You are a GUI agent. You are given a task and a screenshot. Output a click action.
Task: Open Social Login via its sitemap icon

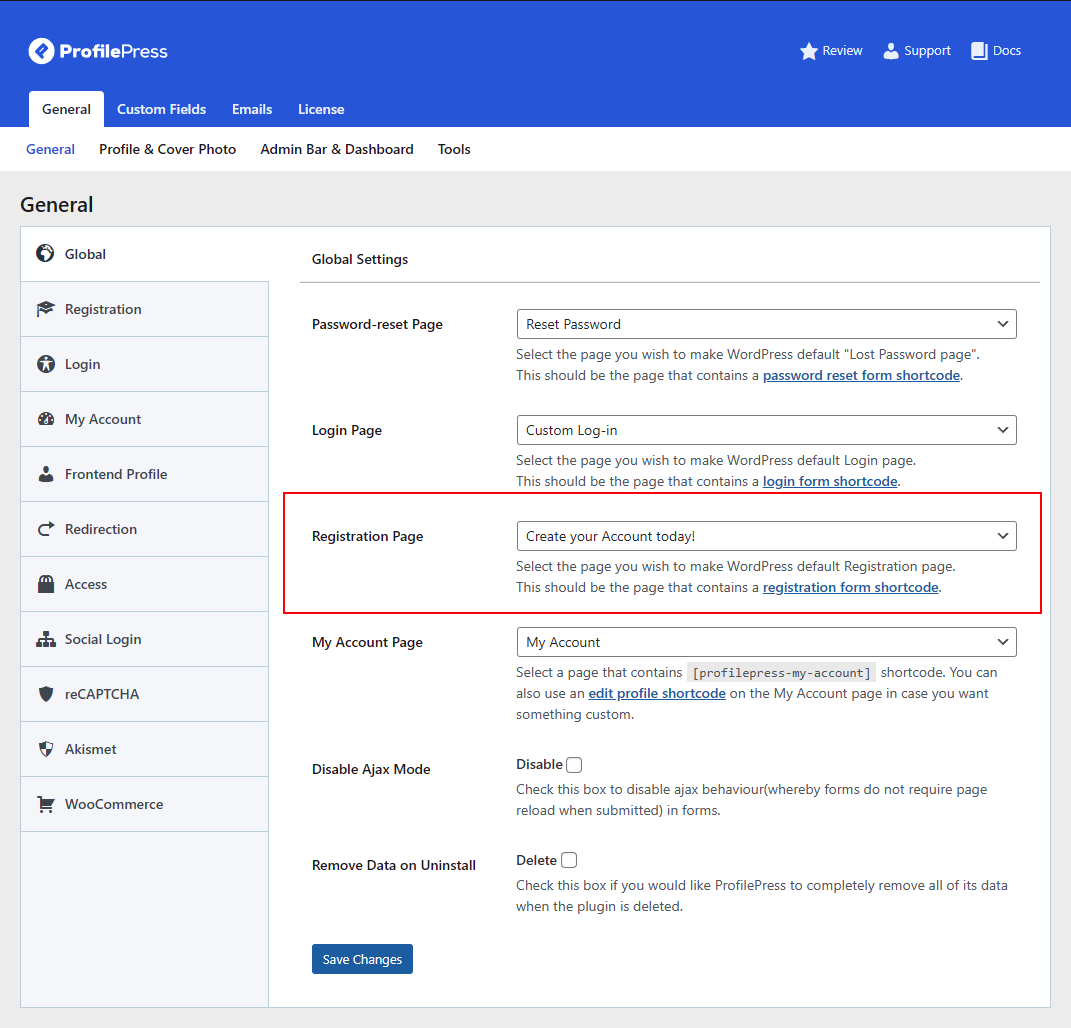45,639
